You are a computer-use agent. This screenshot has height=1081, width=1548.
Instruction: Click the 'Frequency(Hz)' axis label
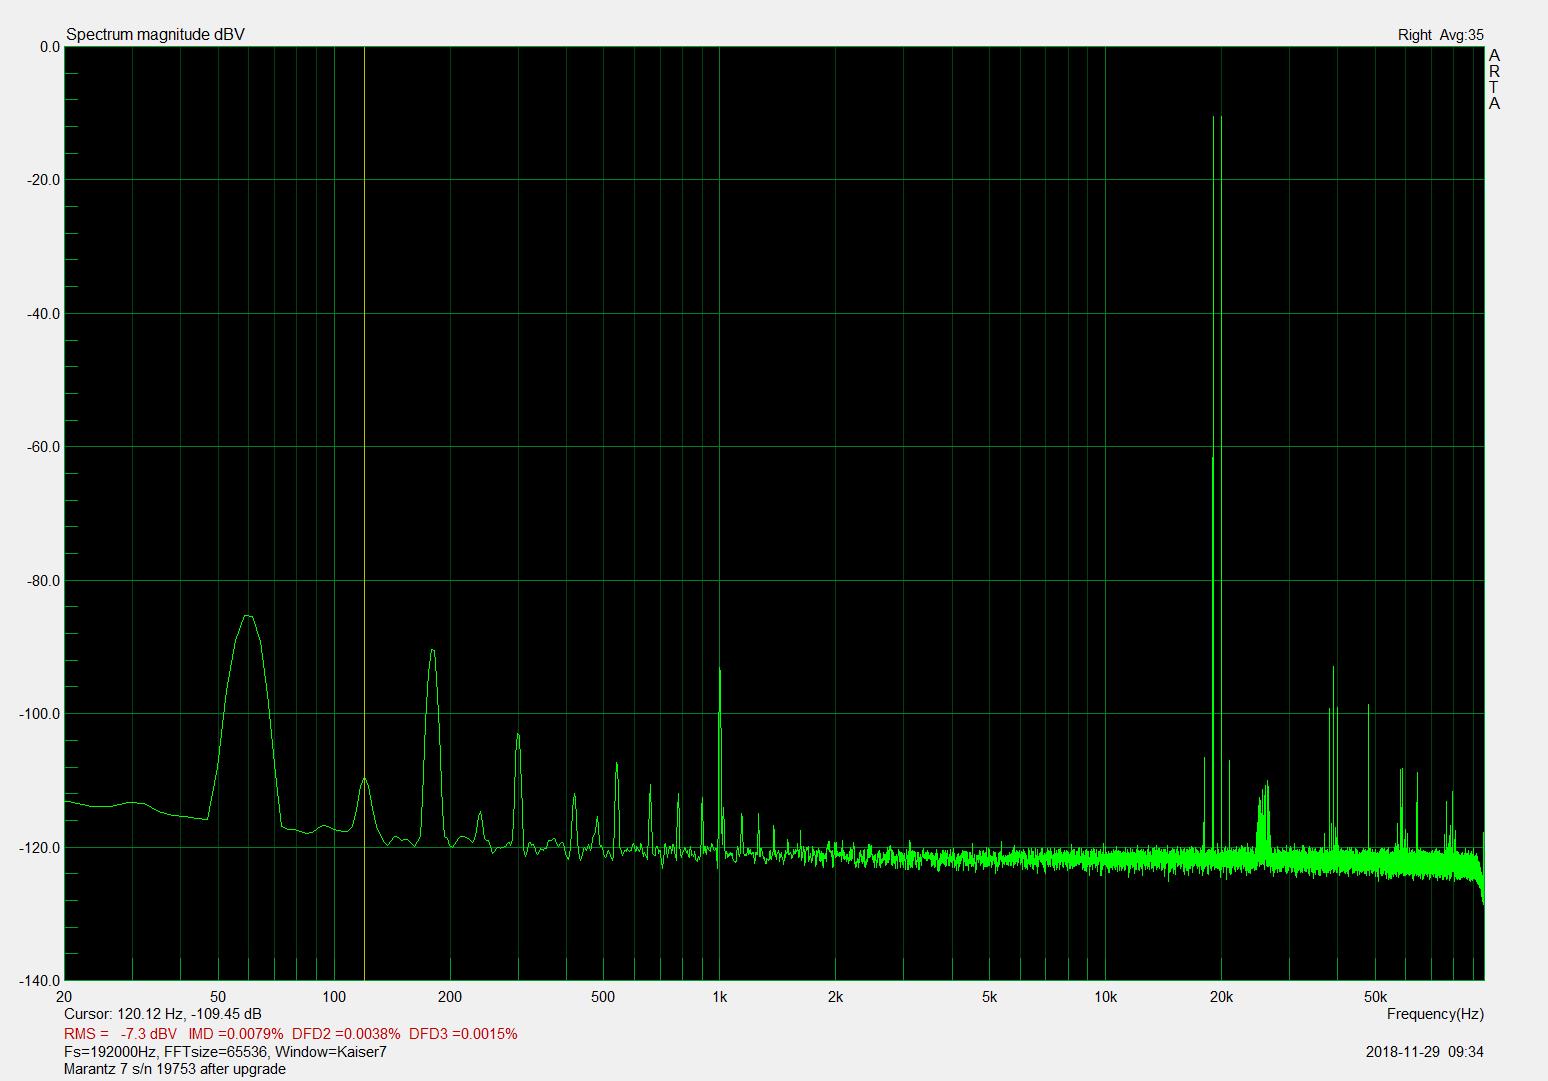click(1435, 1014)
